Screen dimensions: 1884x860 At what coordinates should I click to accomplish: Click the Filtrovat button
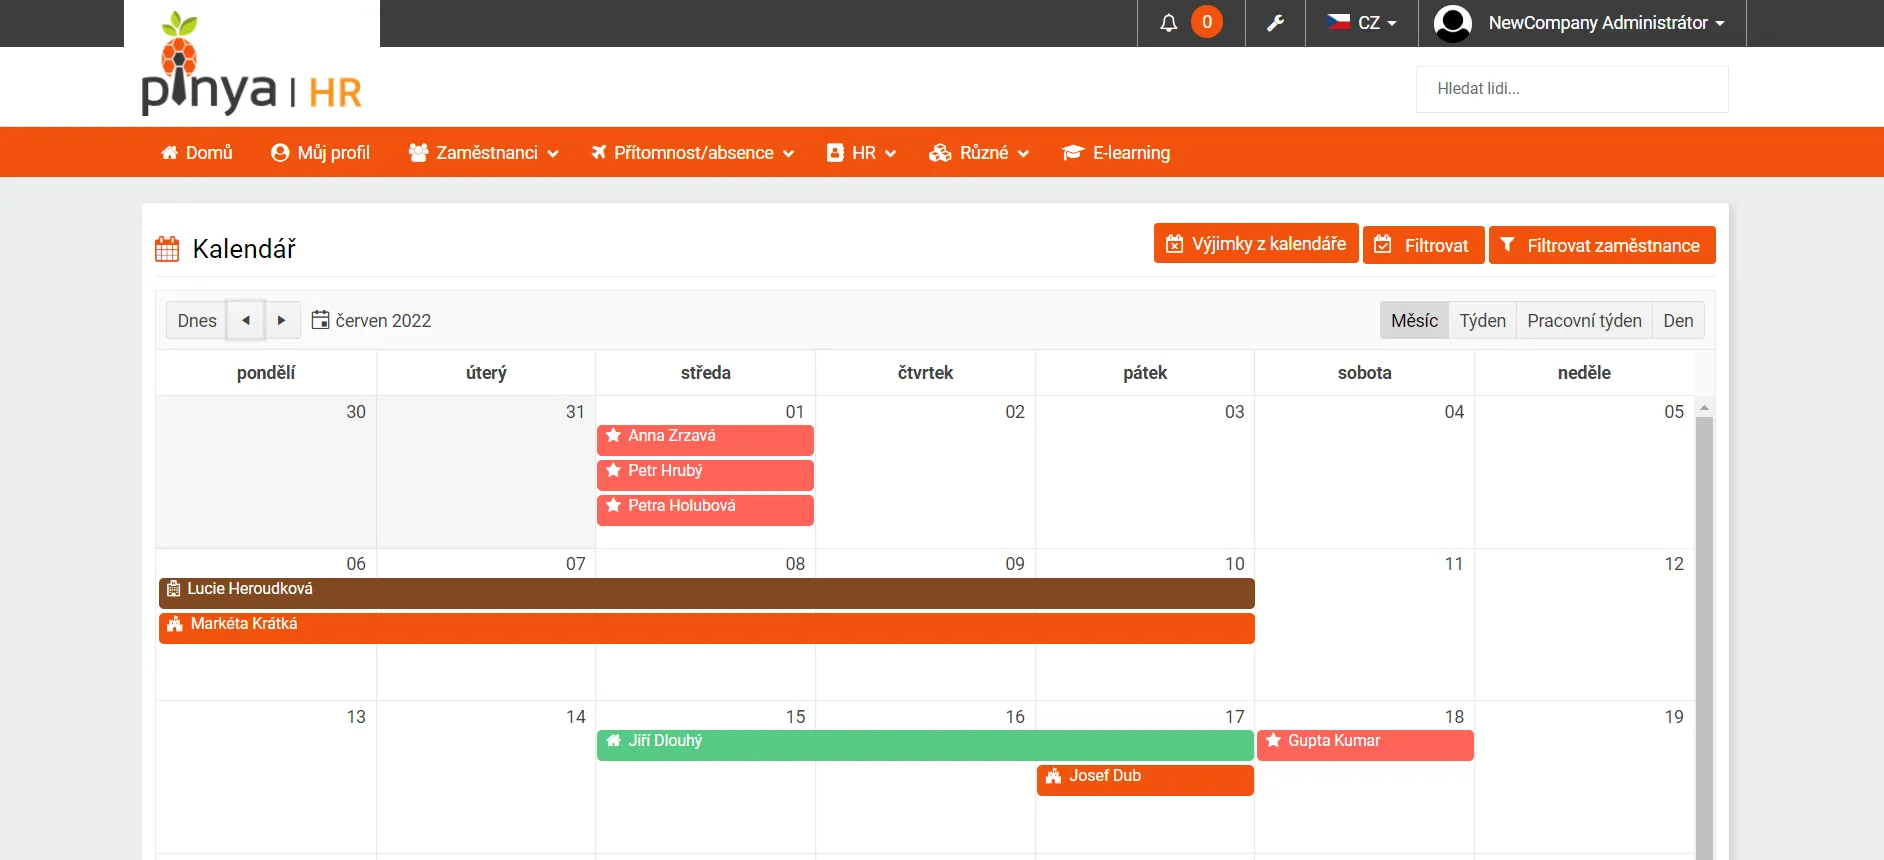(1423, 245)
